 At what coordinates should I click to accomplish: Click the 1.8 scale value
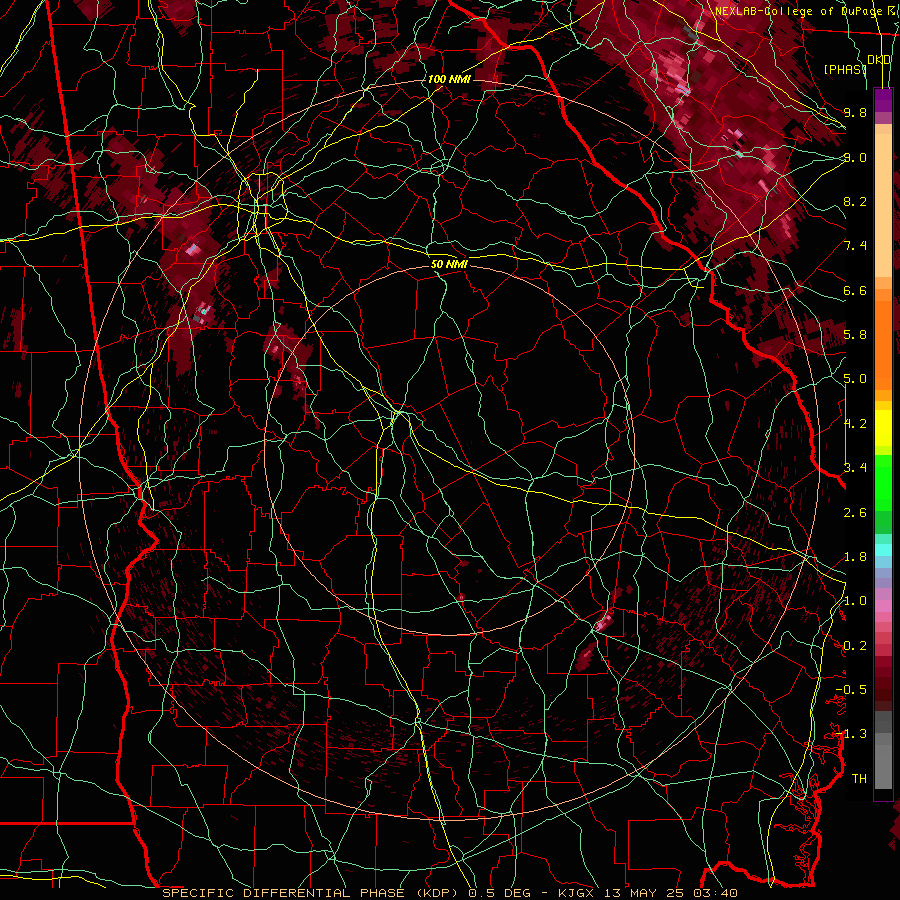tap(855, 557)
